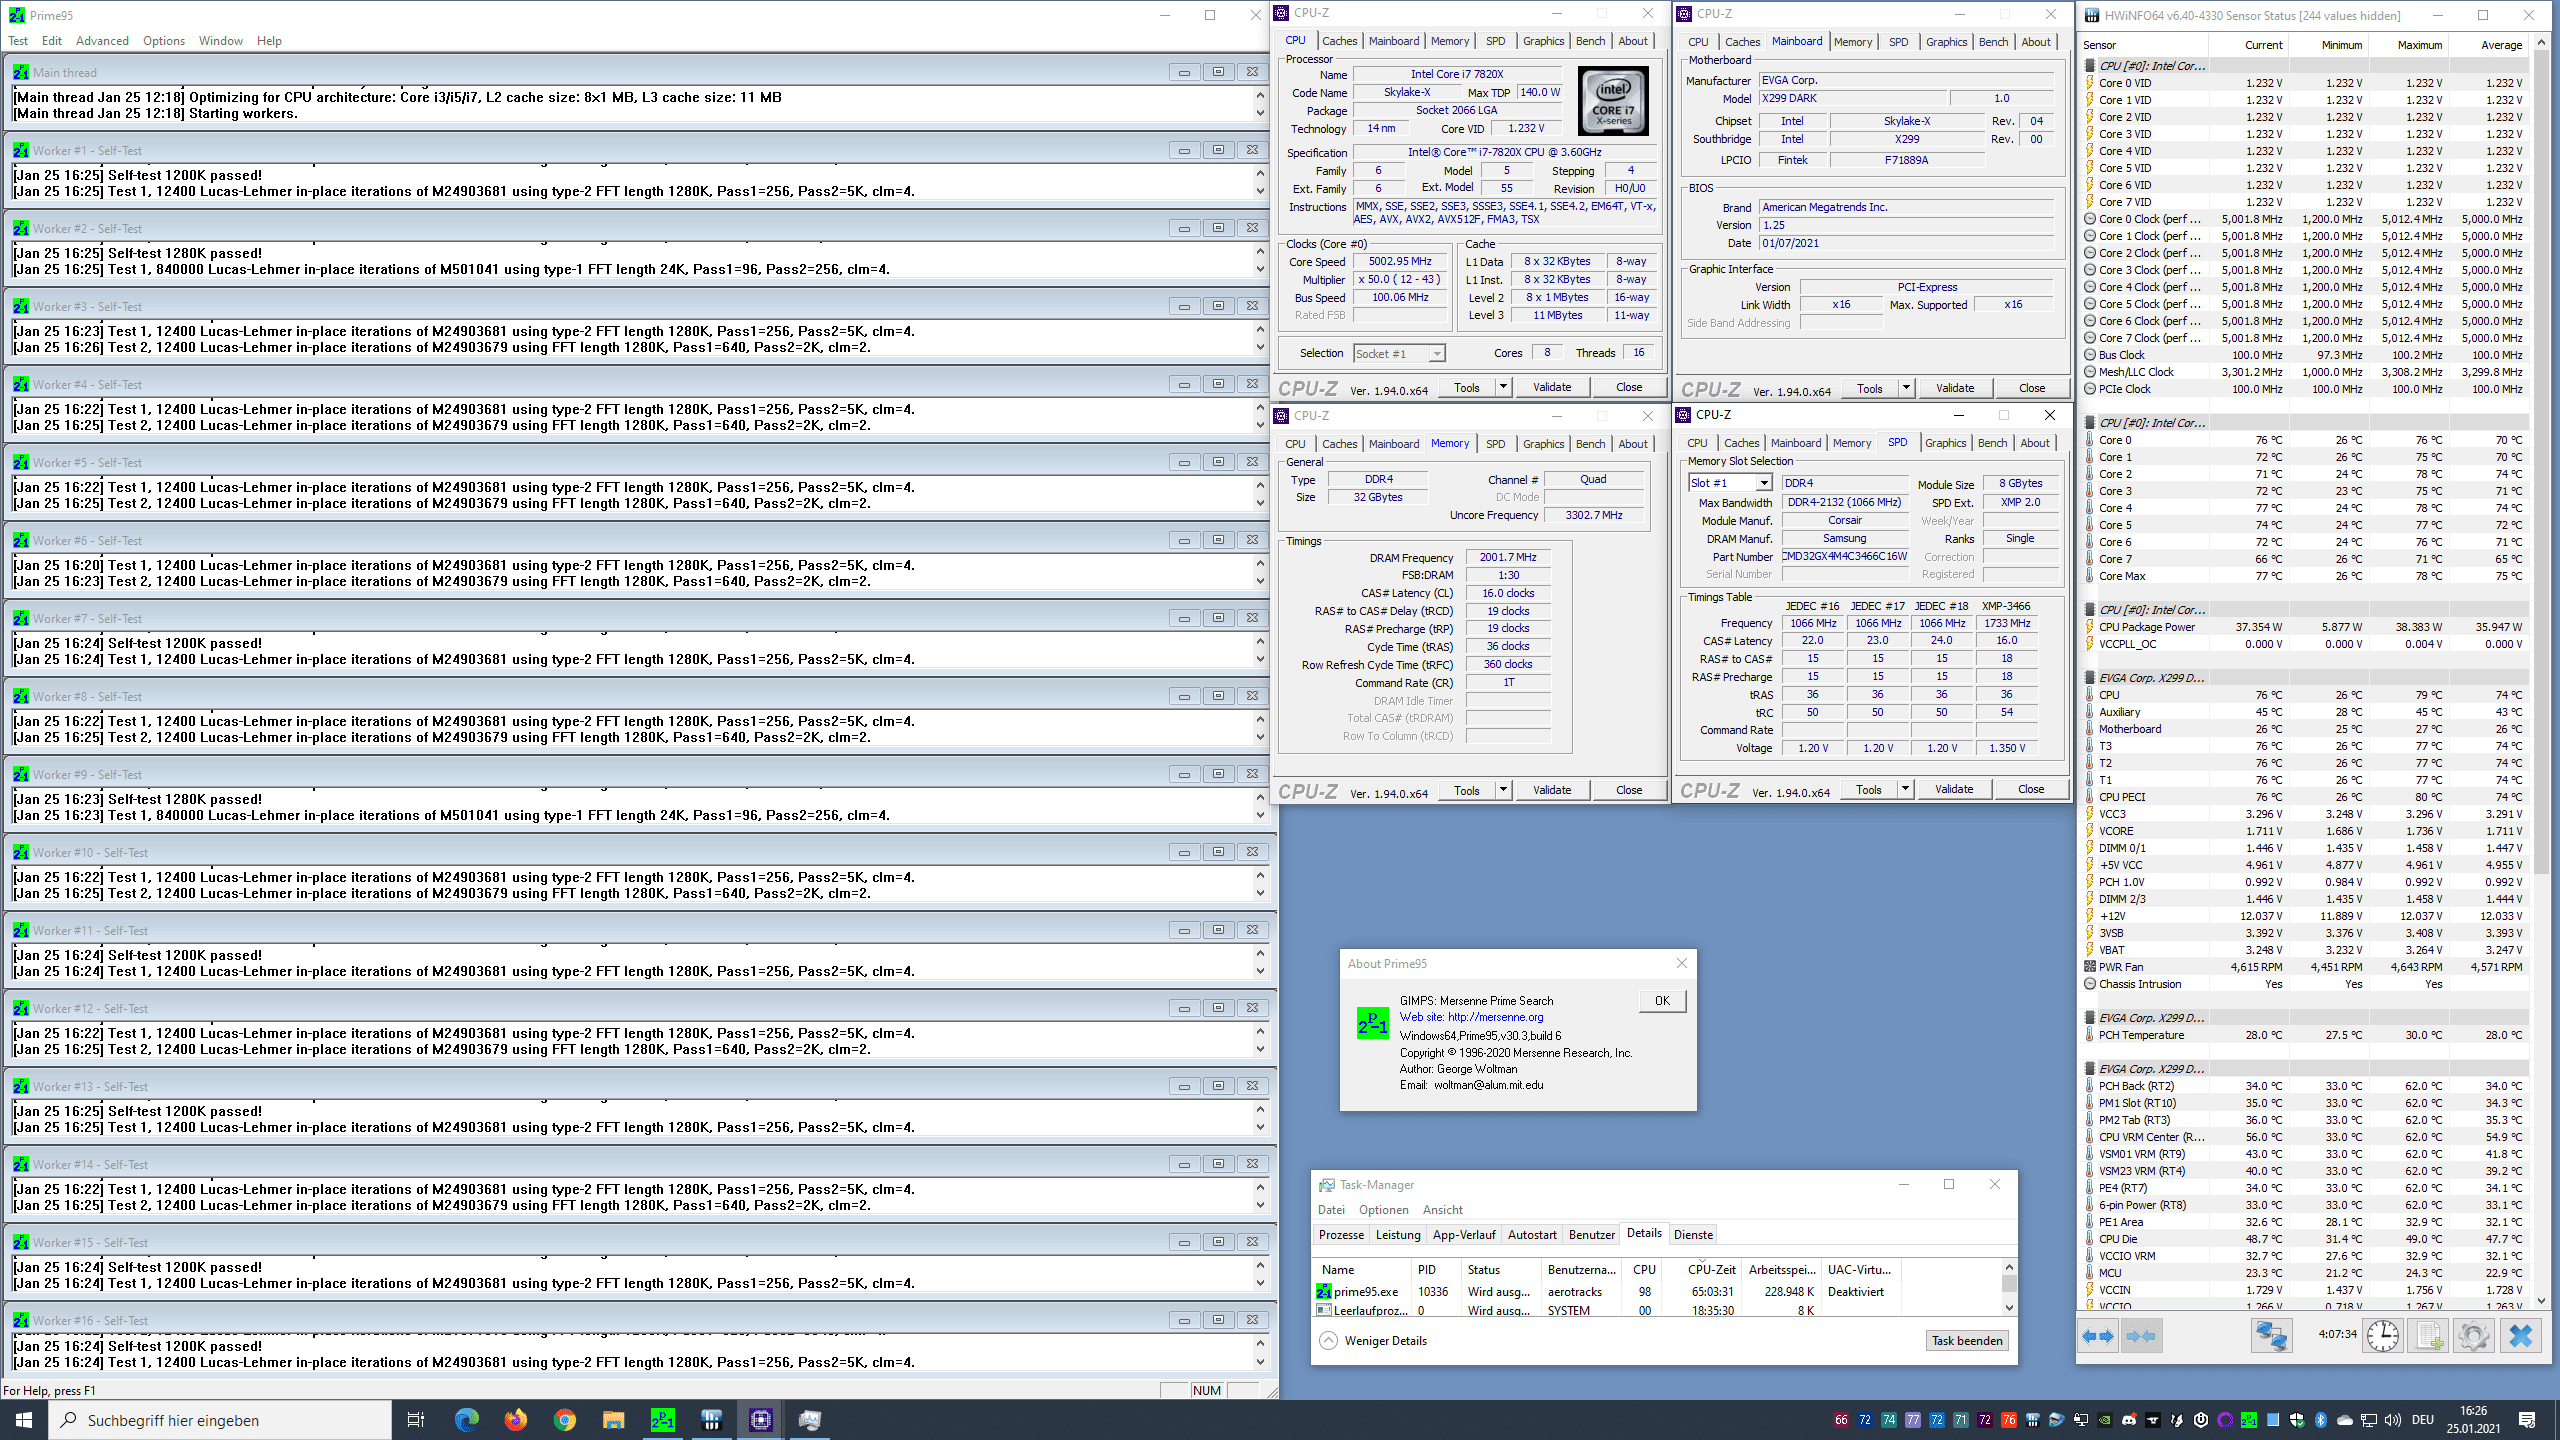Open Tools dropdown arrow in CPU-Z Mainboard window
This screenshot has height=1440, width=2560.
pos(1906,388)
